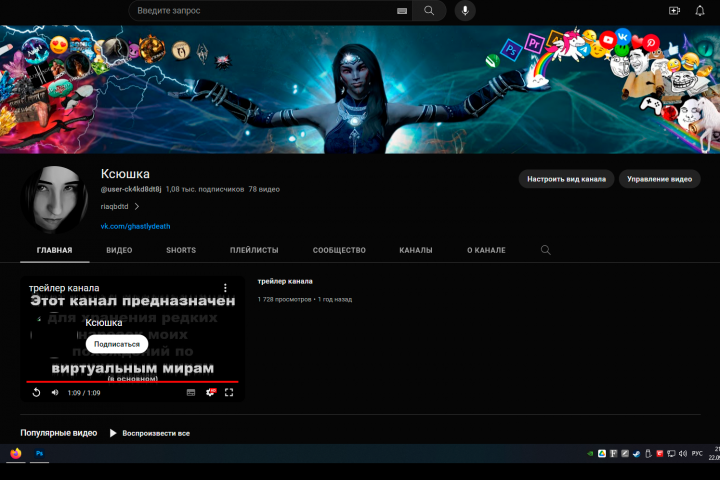Switch the РУС input language
The width and height of the screenshot is (720, 480).
[697, 454]
